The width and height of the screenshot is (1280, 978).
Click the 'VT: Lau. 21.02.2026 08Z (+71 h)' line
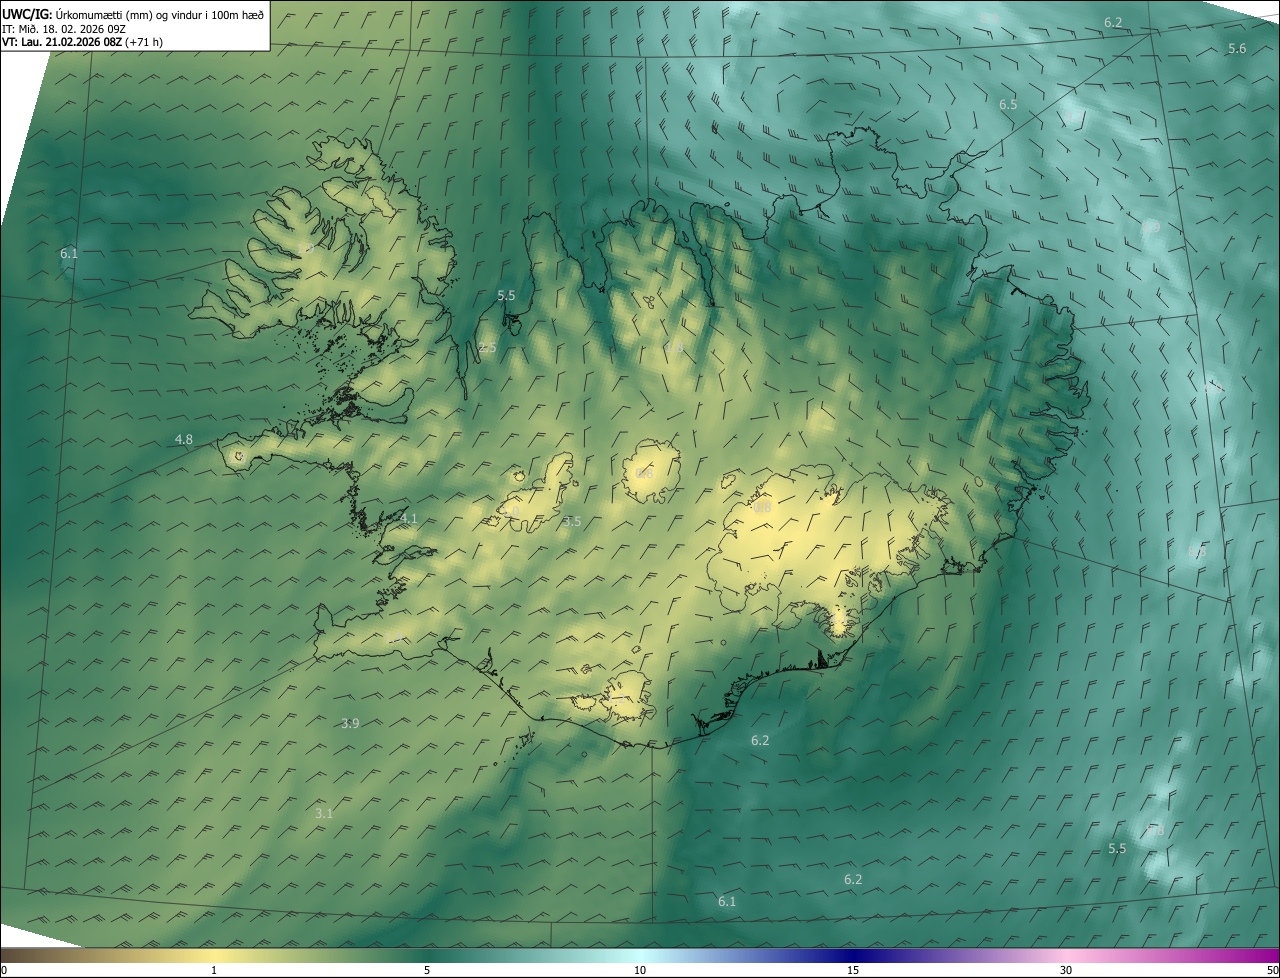82,42
